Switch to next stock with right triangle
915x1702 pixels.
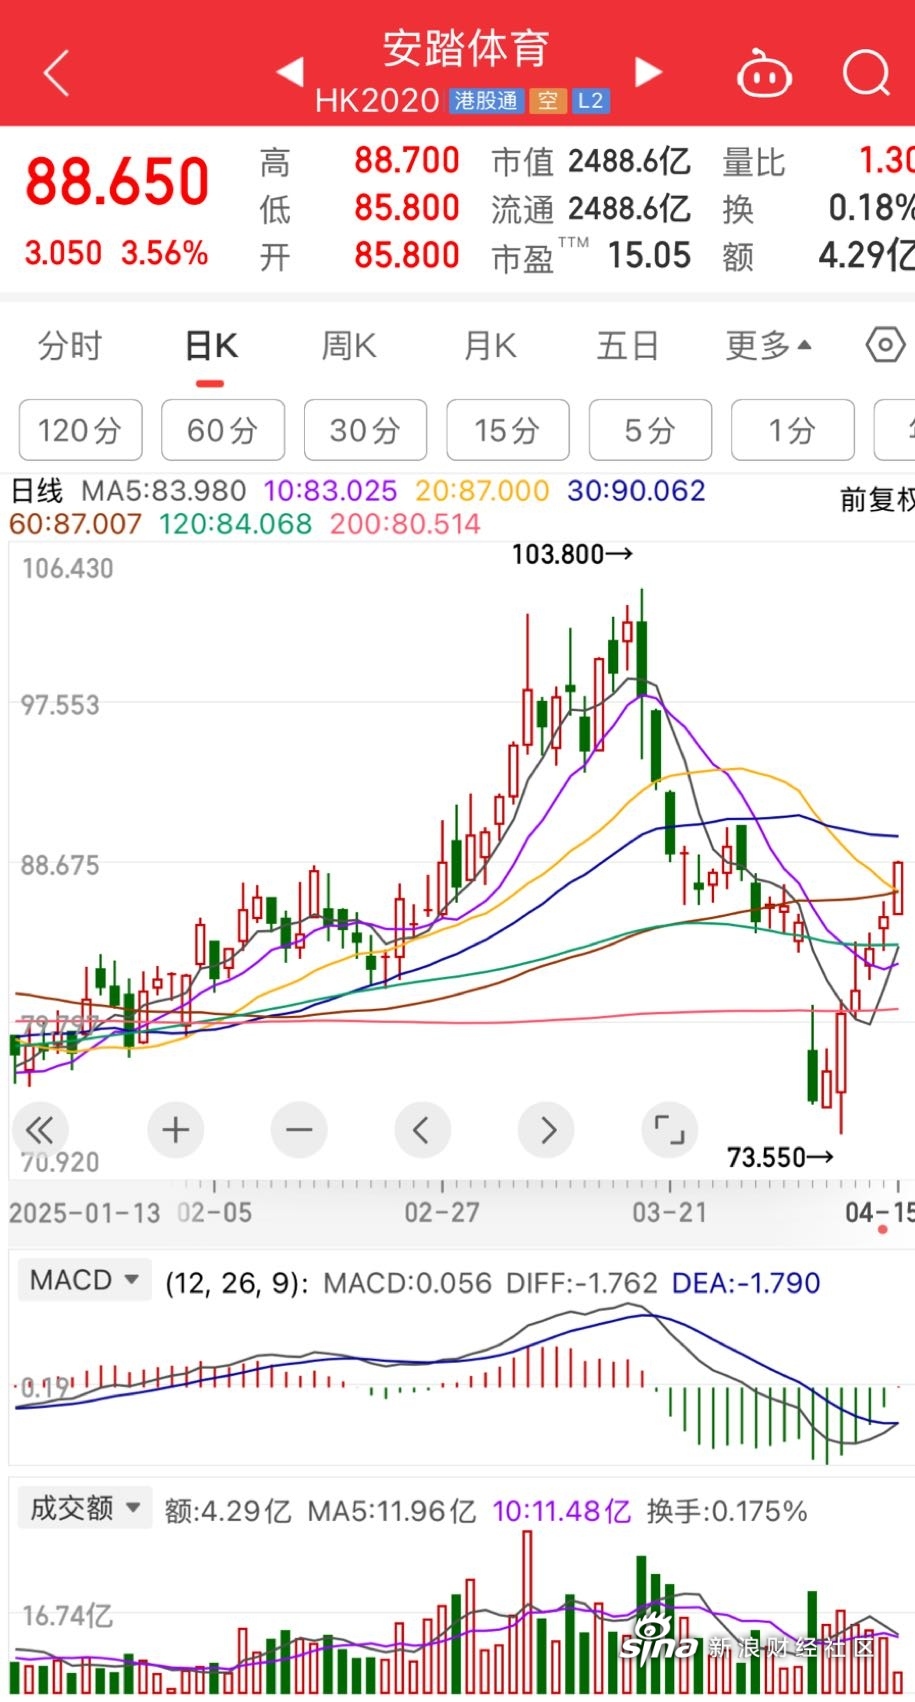[x=649, y=71]
